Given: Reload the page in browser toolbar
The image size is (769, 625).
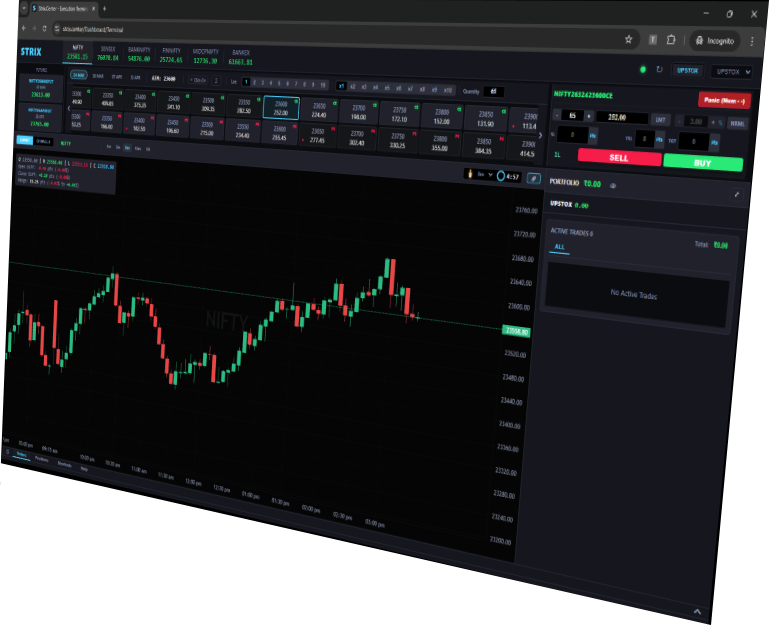Looking at the screenshot, I should pos(44,28).
